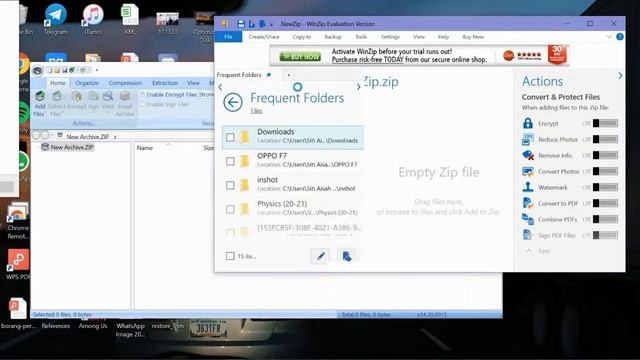Screen dimensions: 640x360
Task: Open the Copy to tab
Action: tap(302, 37)
